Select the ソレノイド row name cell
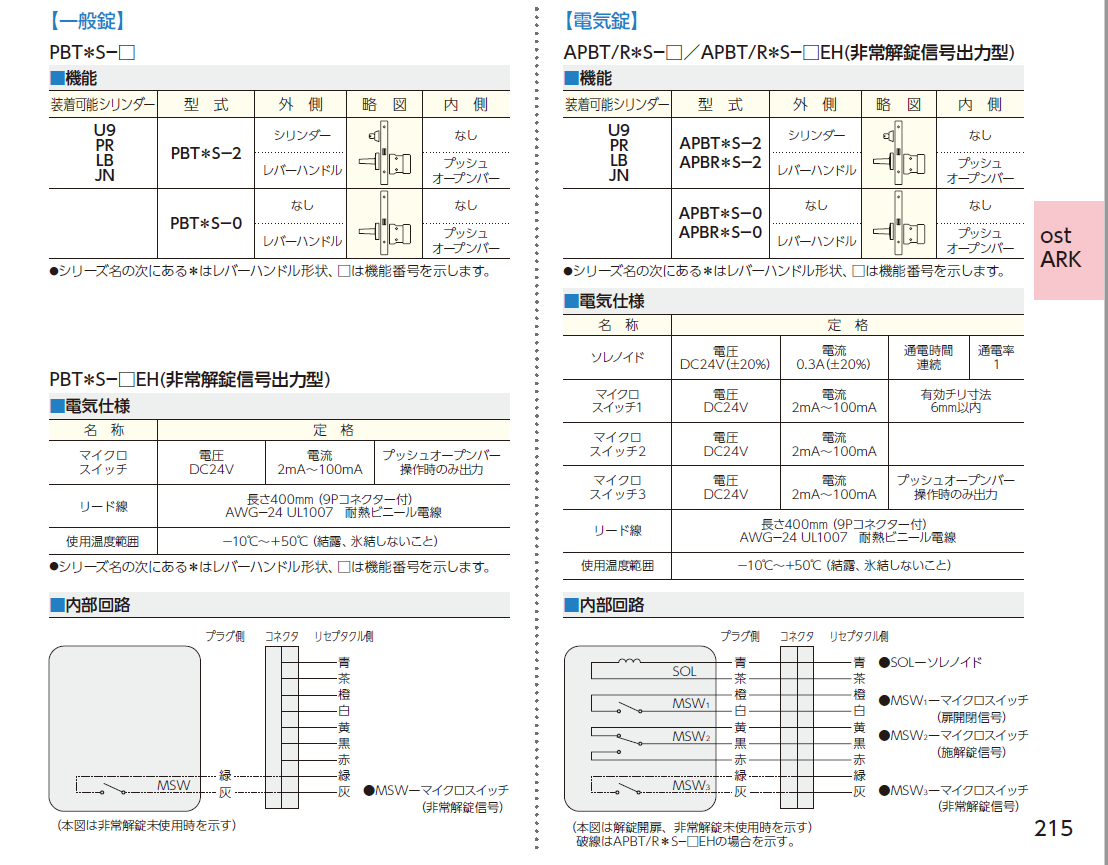Image resolution: width=1108 pixels, height=865 pixels. click(617, 357)
